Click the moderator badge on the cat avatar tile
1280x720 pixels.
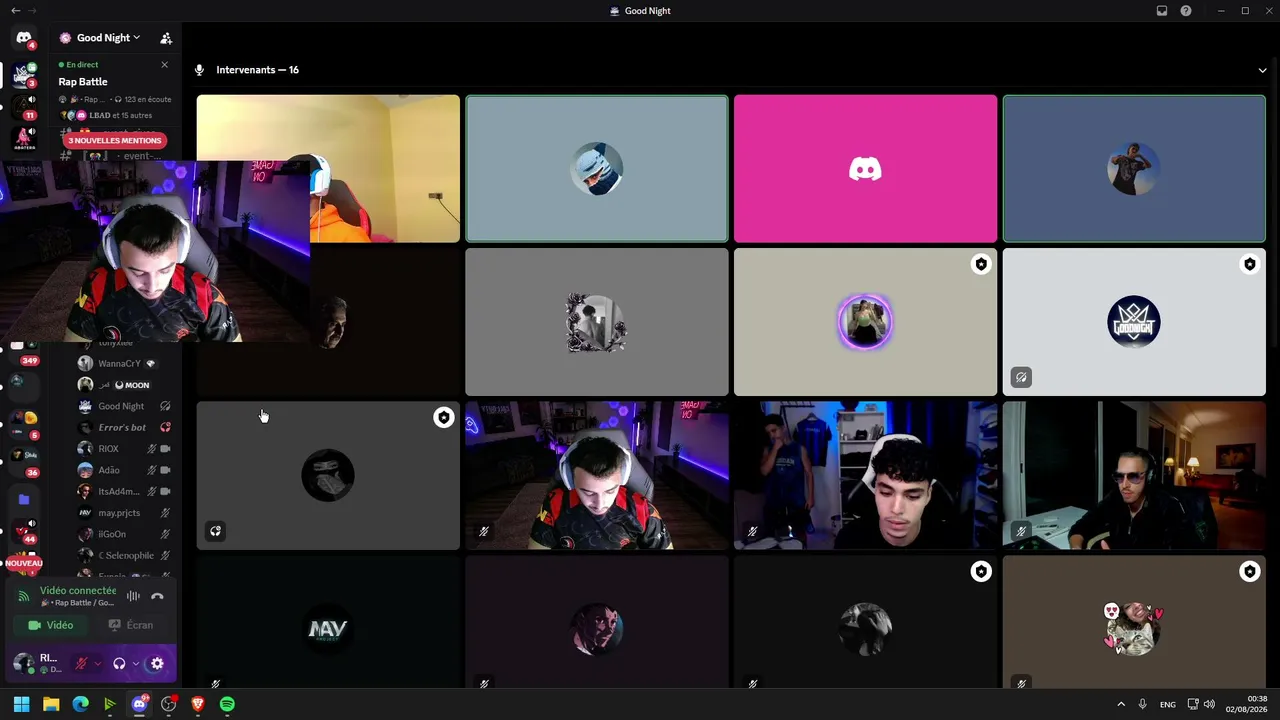click(x=1249, y=571)
